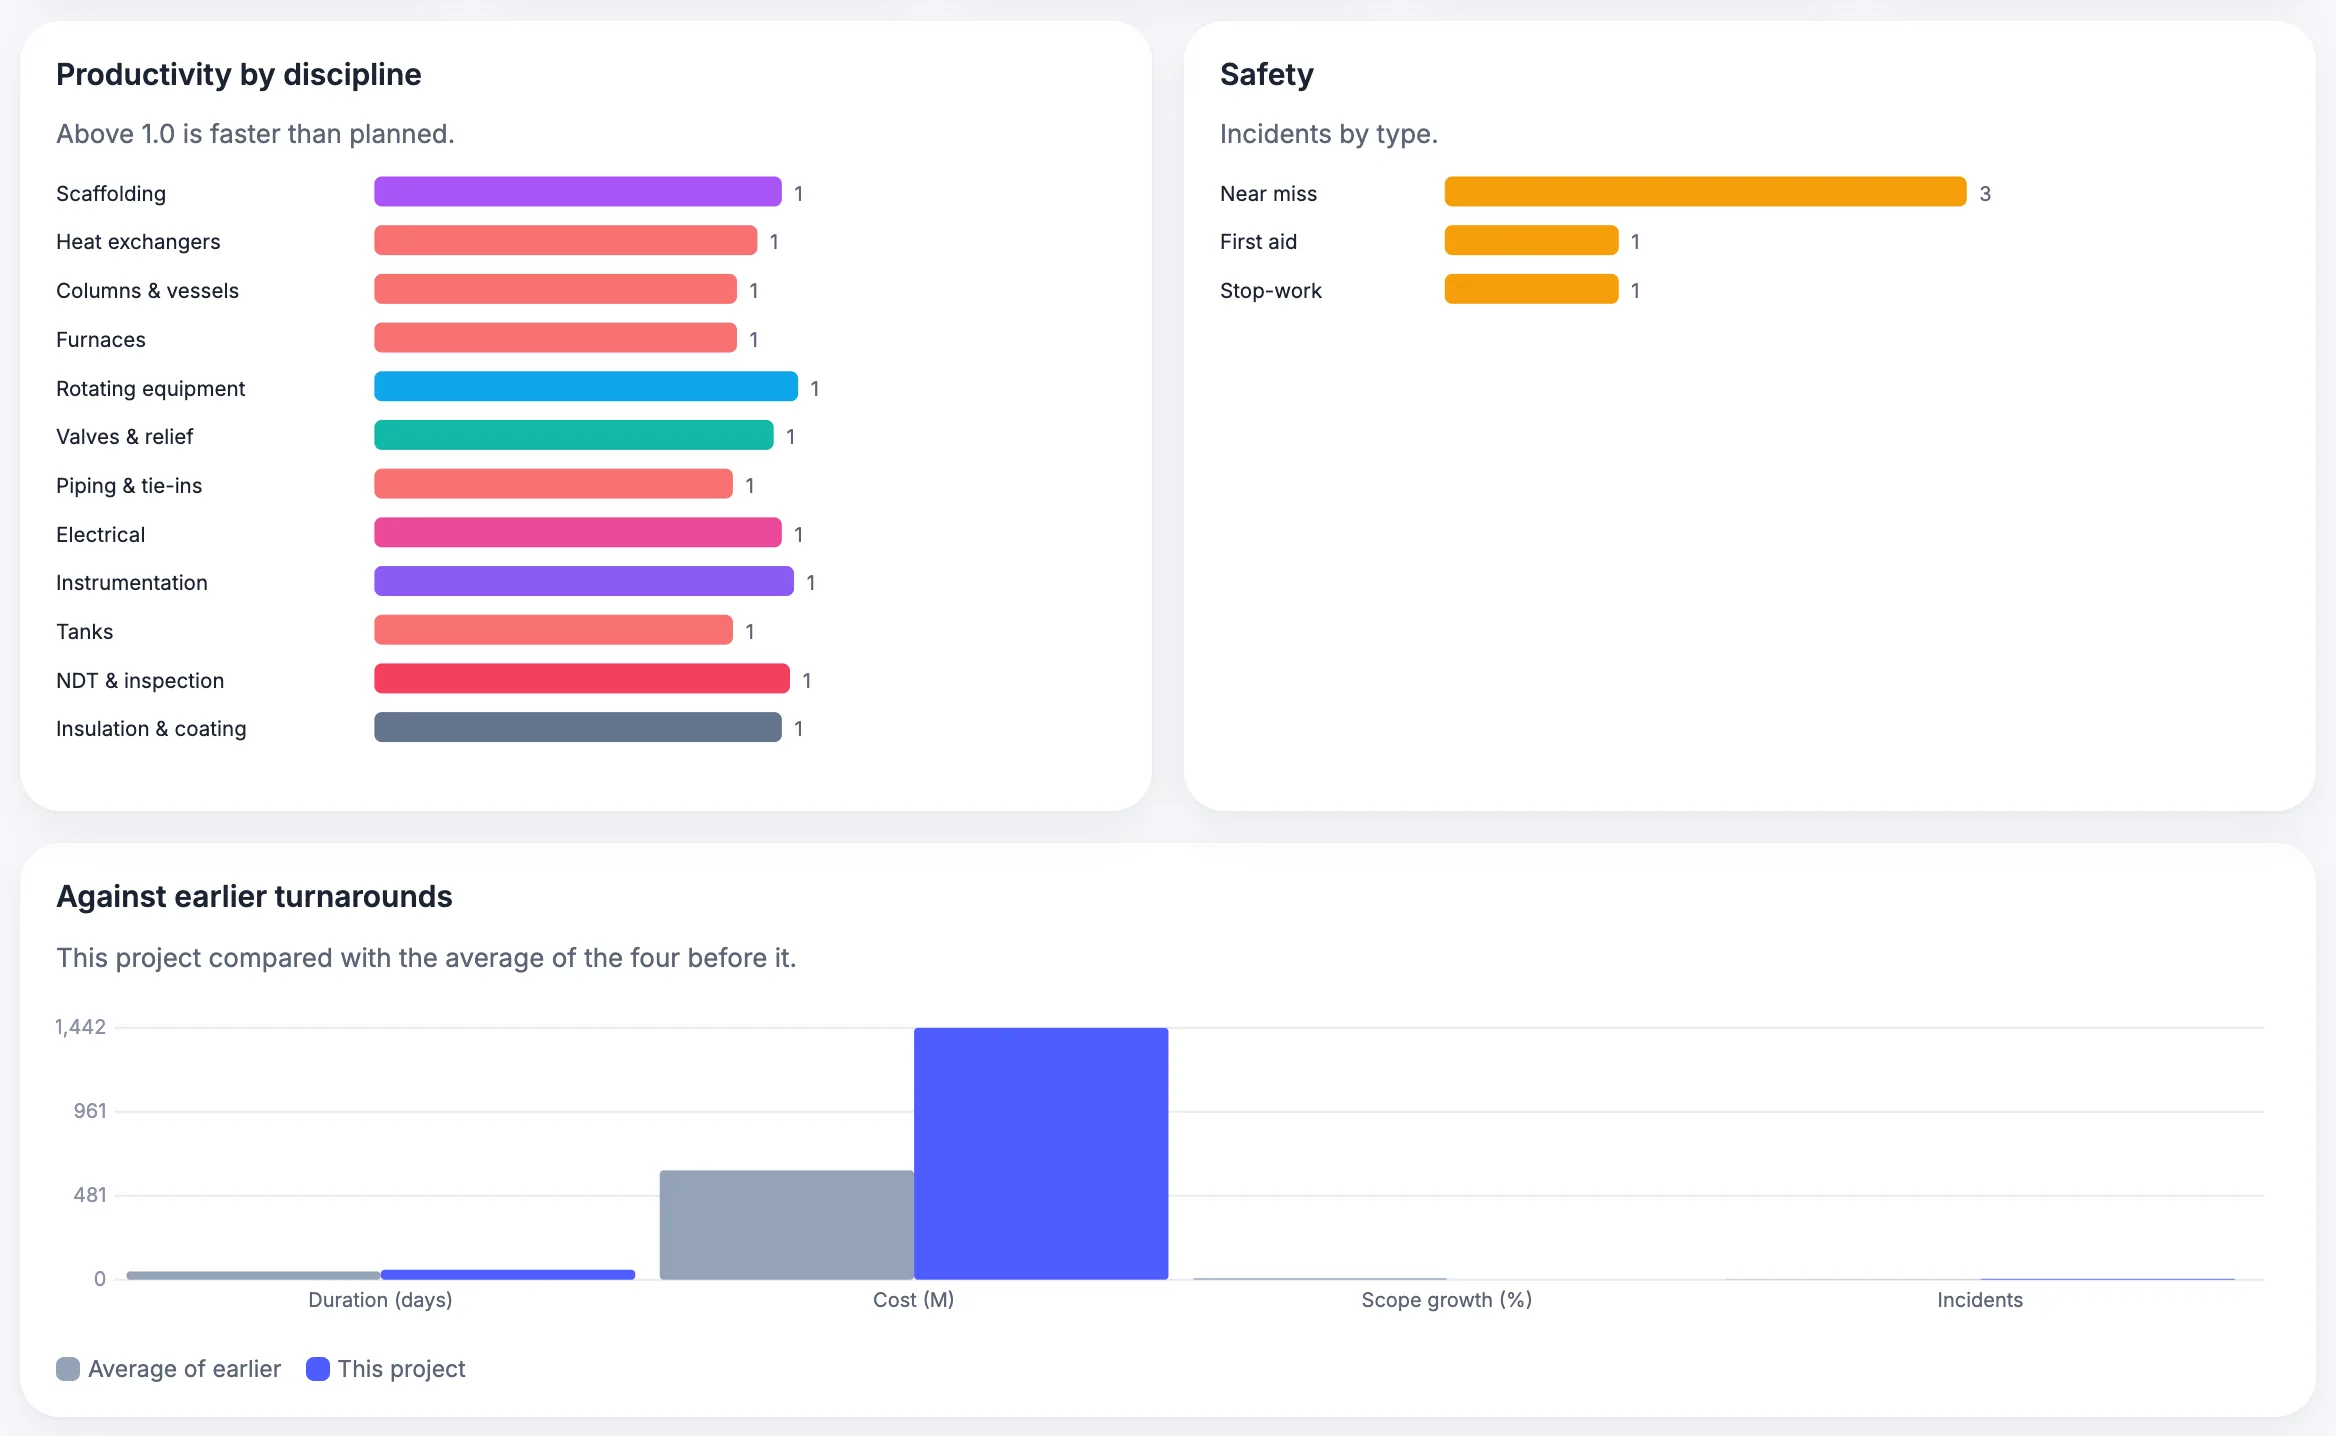Select the blue Rotating equipment bar
Screen dimensions: 2336x1436
586,386
